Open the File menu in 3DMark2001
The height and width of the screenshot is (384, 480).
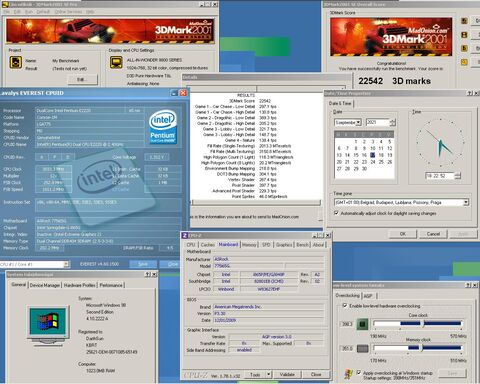[6, 12]
